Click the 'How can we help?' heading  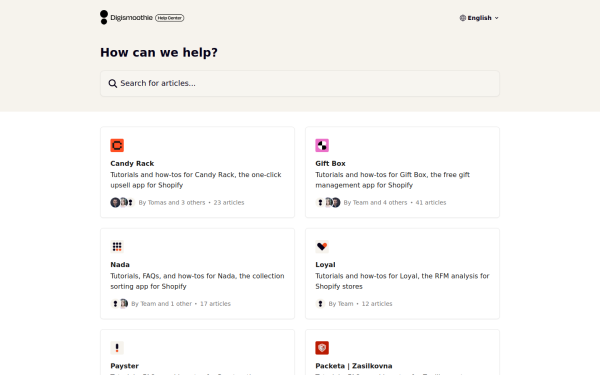point(159,52)
